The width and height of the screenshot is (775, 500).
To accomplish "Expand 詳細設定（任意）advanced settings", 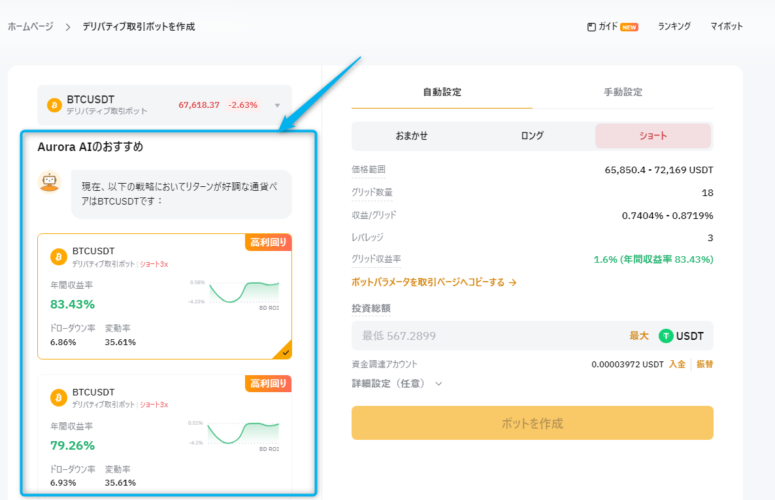I will tap(396, 383).
